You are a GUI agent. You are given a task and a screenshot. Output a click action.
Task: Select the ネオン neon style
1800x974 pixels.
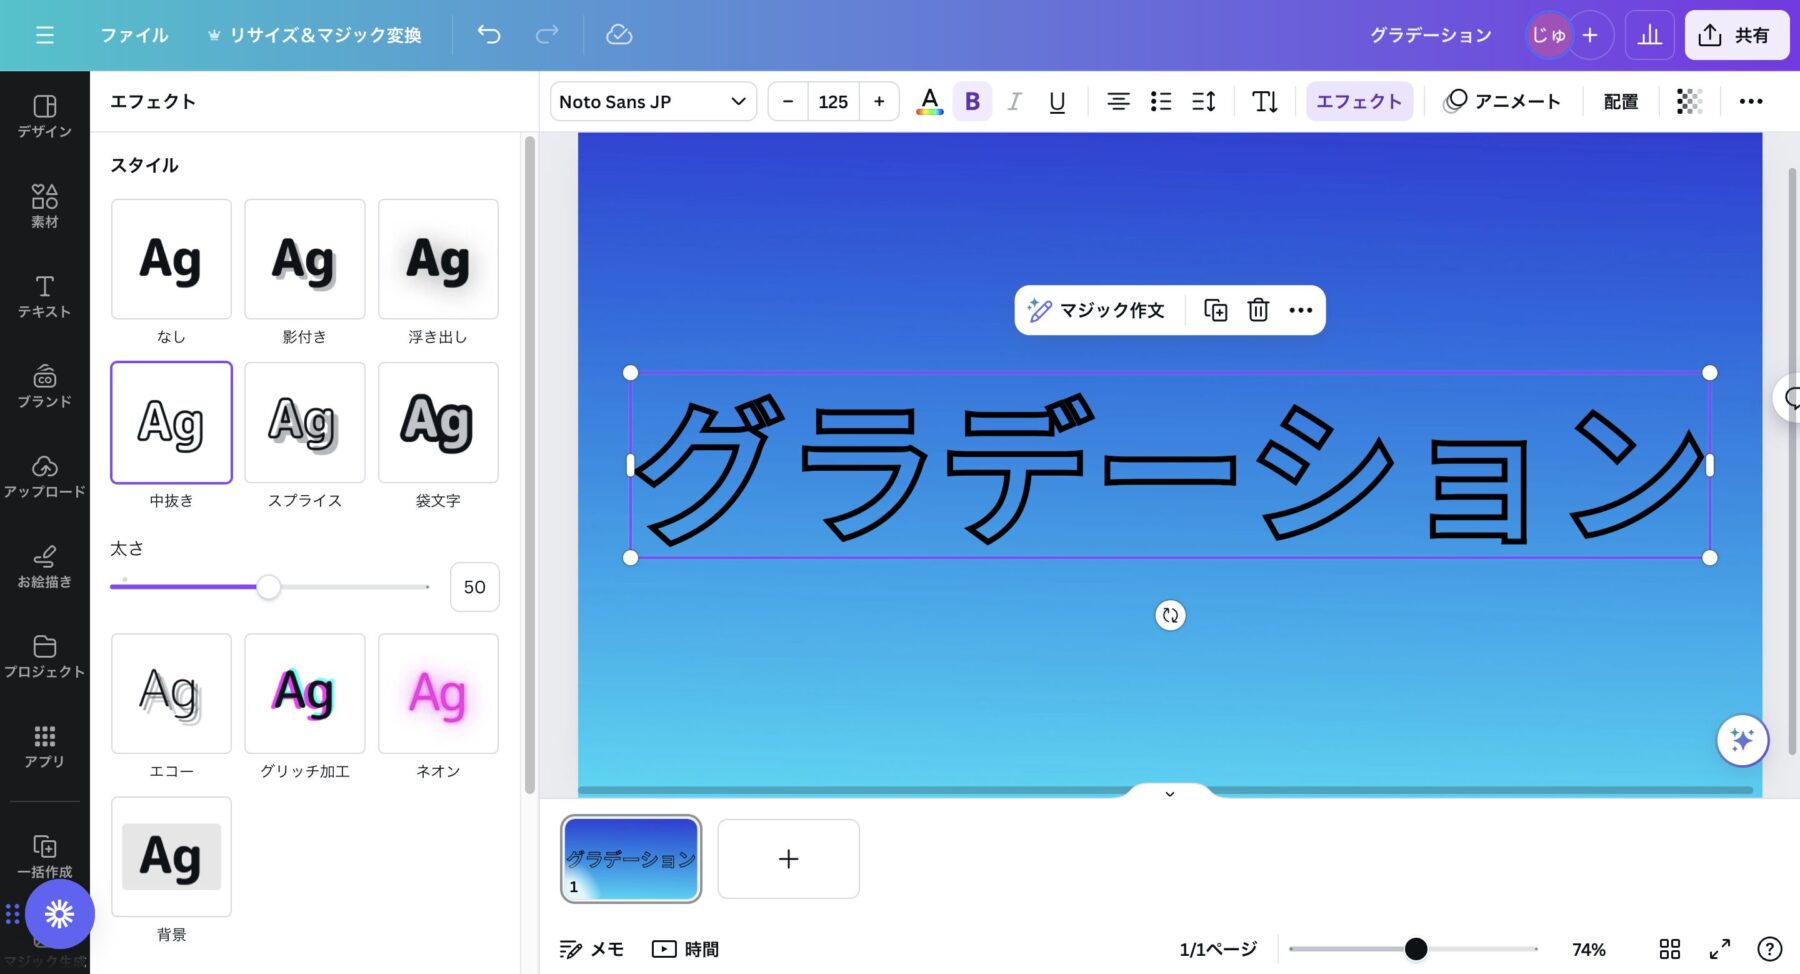pyautogui.click(x=438, y=693)
